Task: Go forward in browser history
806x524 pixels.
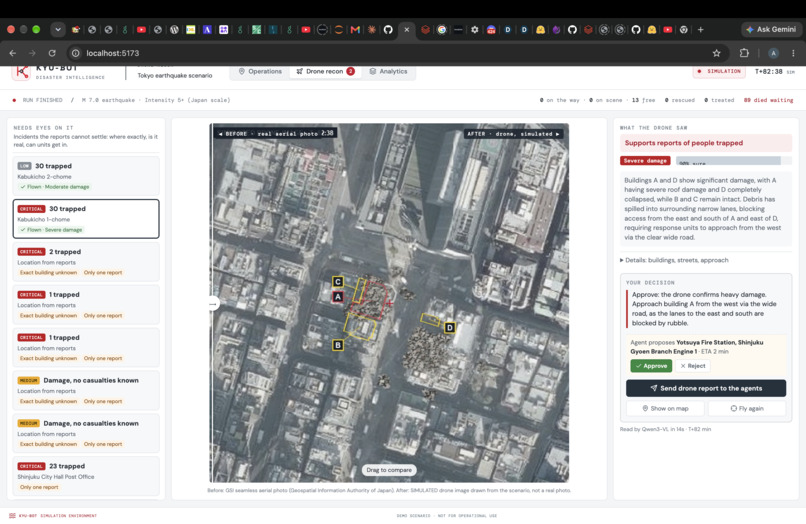Action: [32, 53]
